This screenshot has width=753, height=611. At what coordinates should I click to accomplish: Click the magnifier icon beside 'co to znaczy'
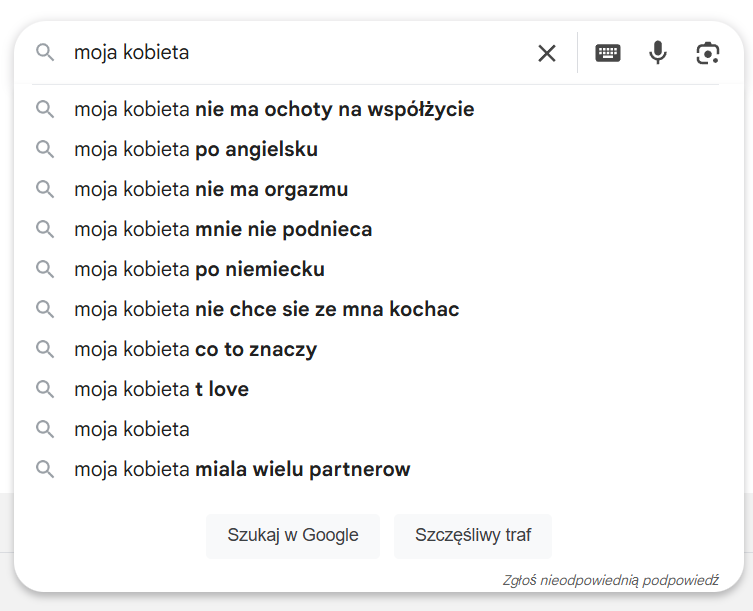tap(45, 349)
